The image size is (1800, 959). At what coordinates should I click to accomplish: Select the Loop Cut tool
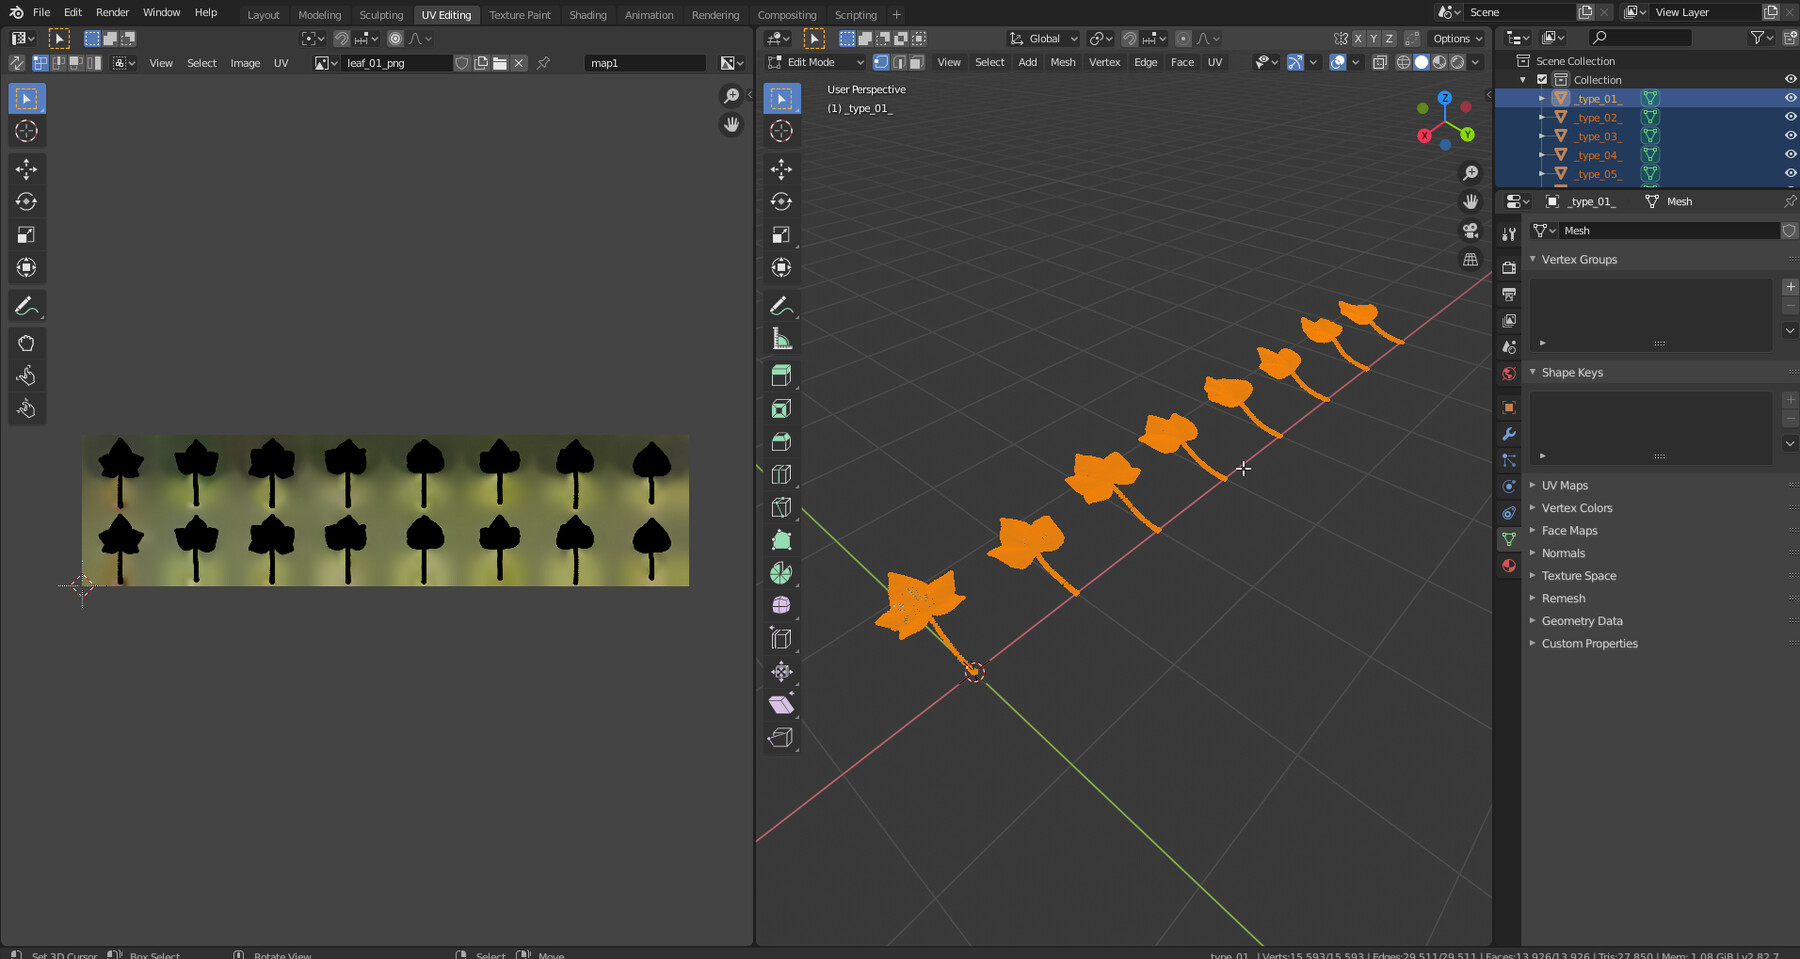click(x=781, y=474)
